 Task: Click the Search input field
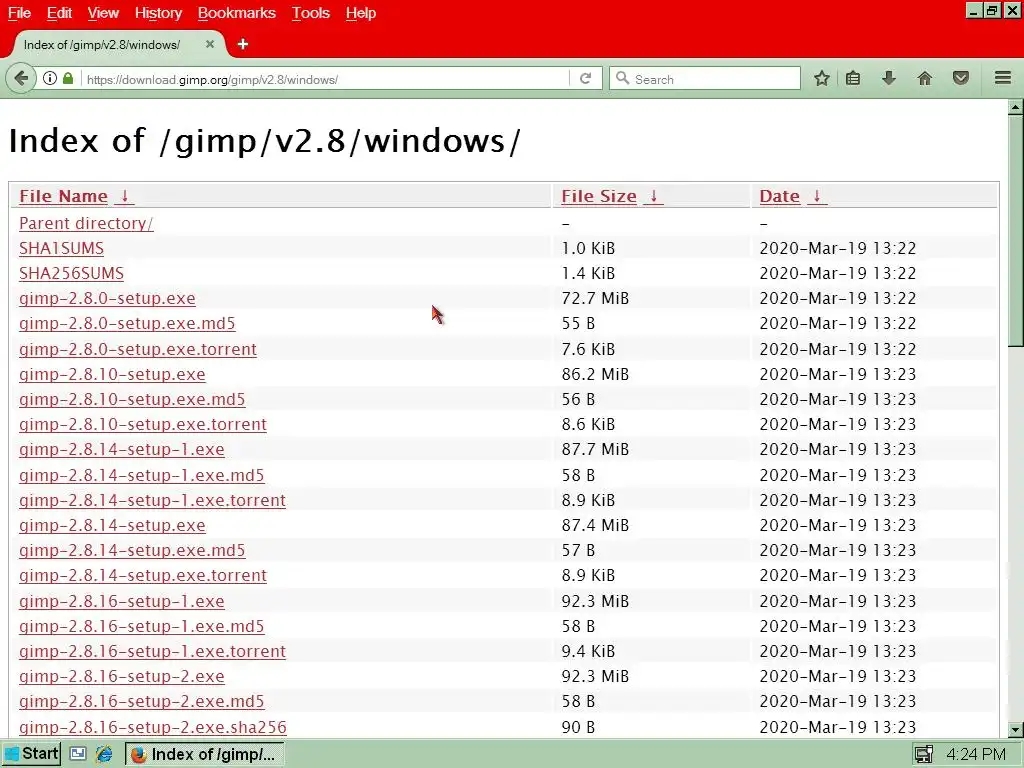pyautogui.click(x=705, y=79)
